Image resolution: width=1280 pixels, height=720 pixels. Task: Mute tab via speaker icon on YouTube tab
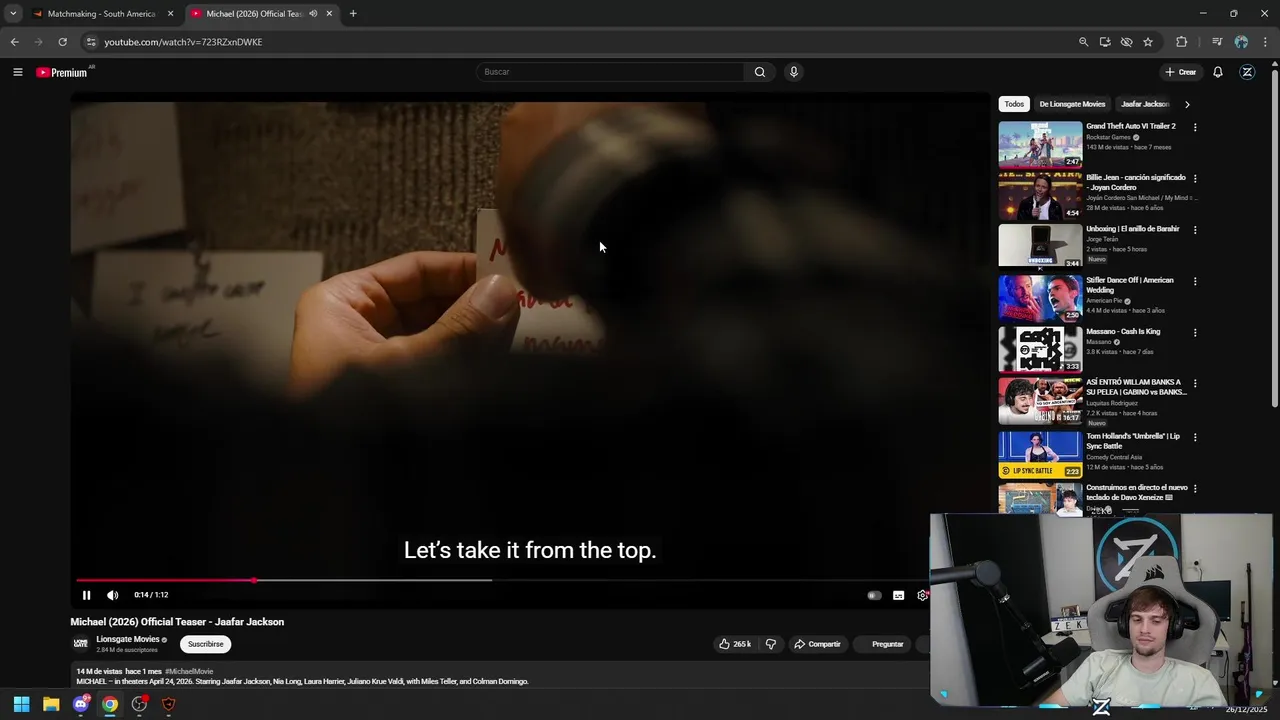click(313, 14)
